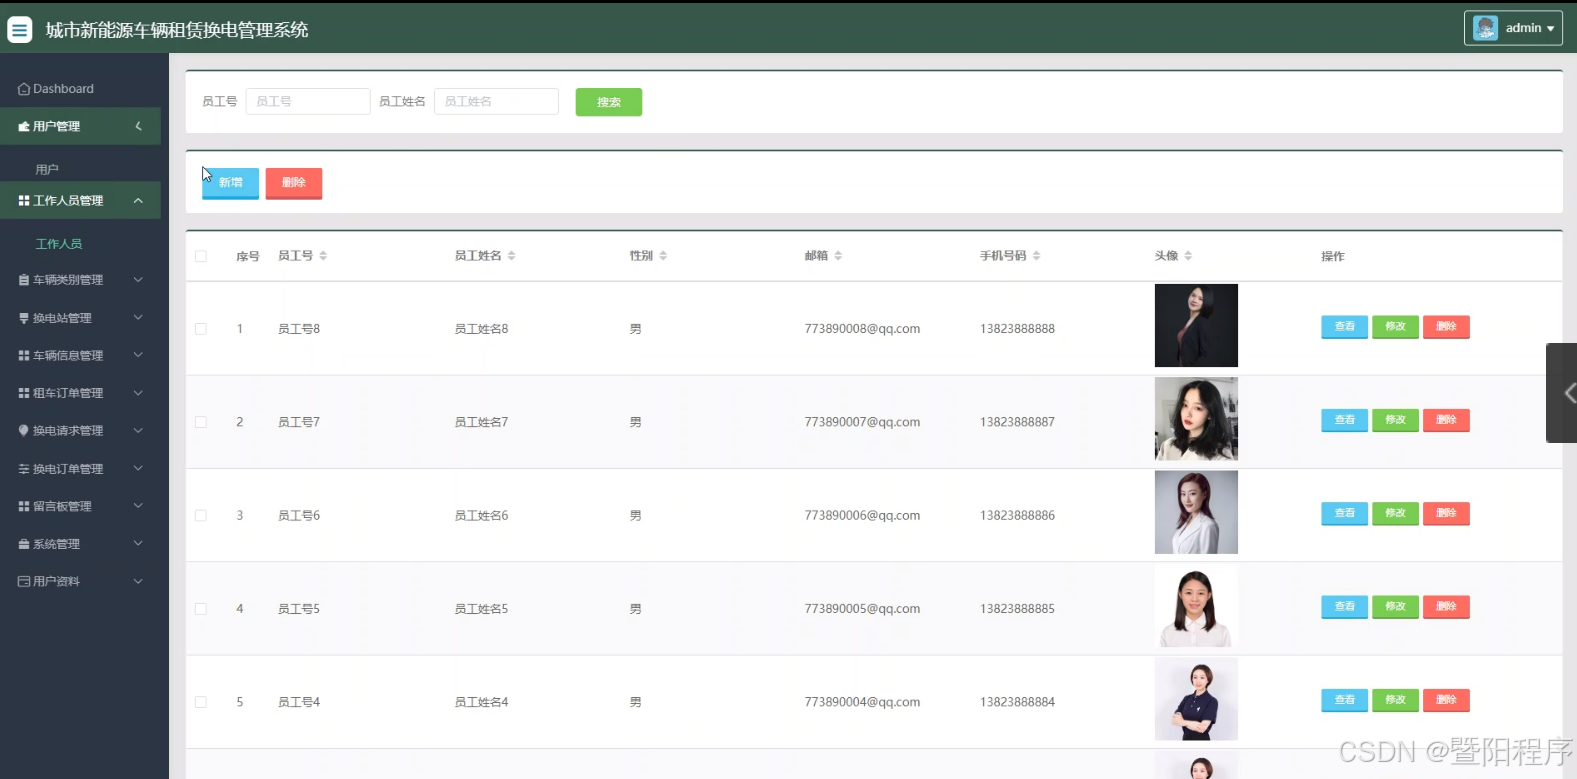Sort by 邮箱 column arrows

[838, 256]
